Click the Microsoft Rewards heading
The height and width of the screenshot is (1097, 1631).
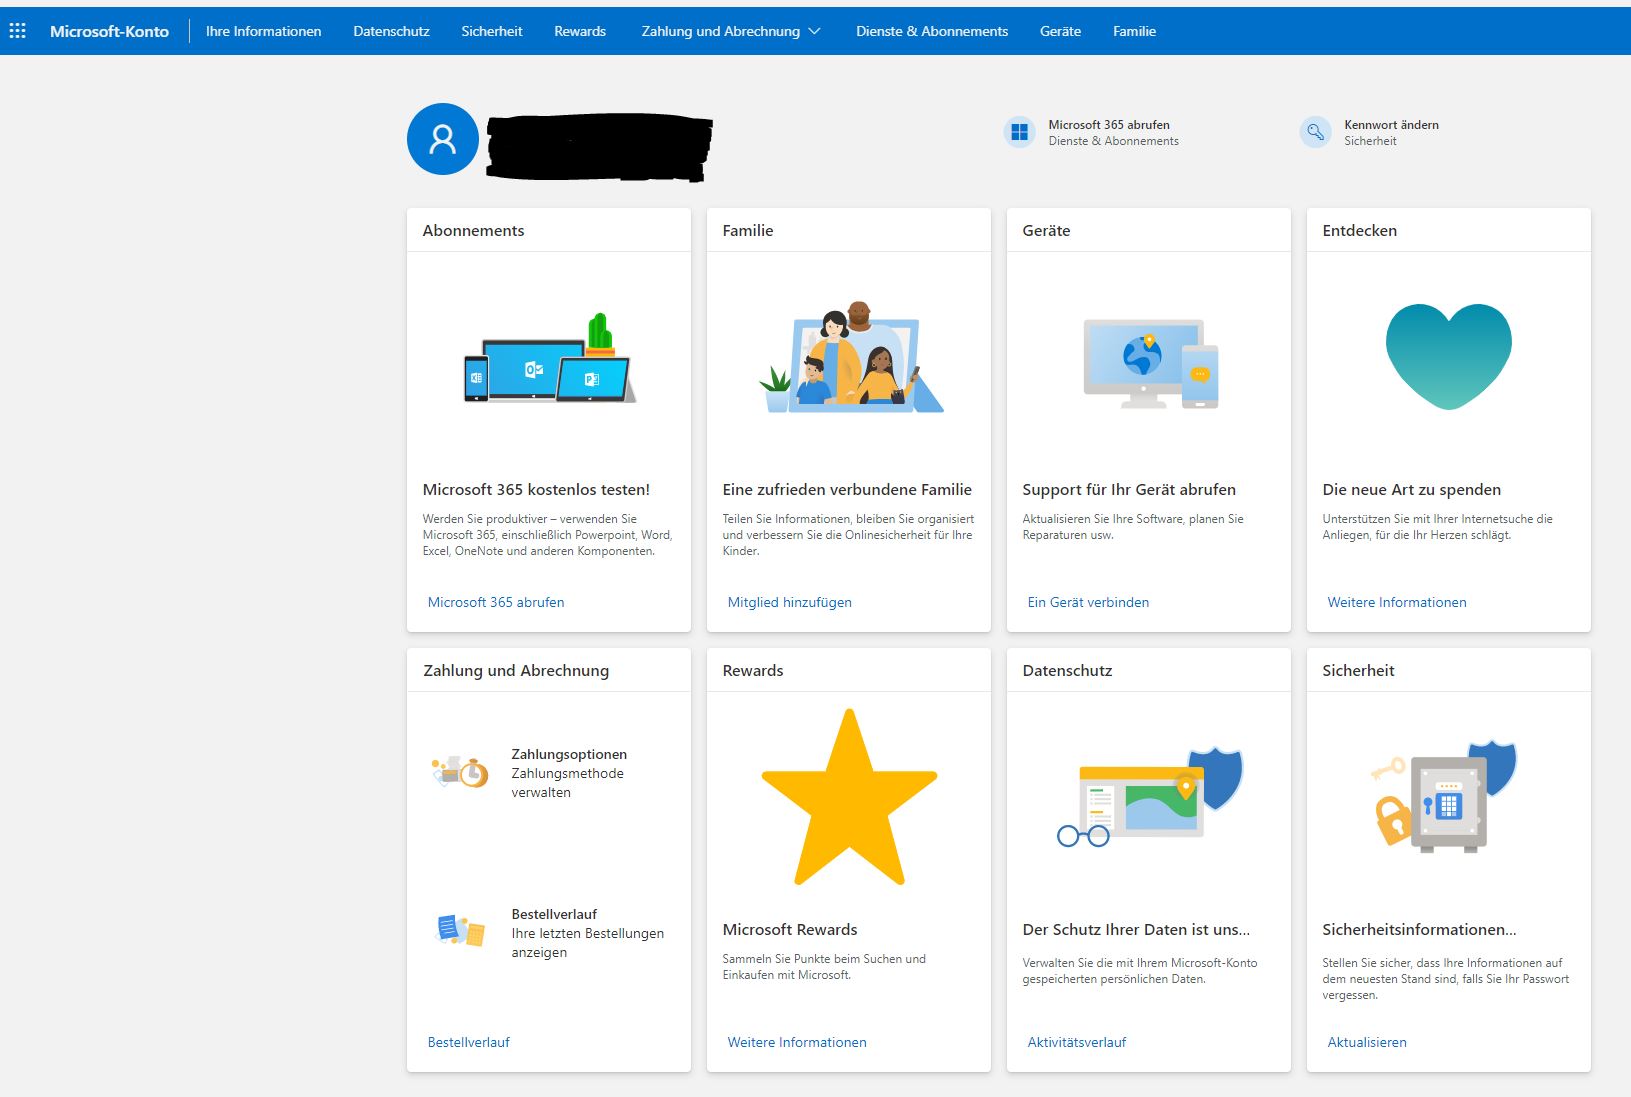tap(790, 929)
